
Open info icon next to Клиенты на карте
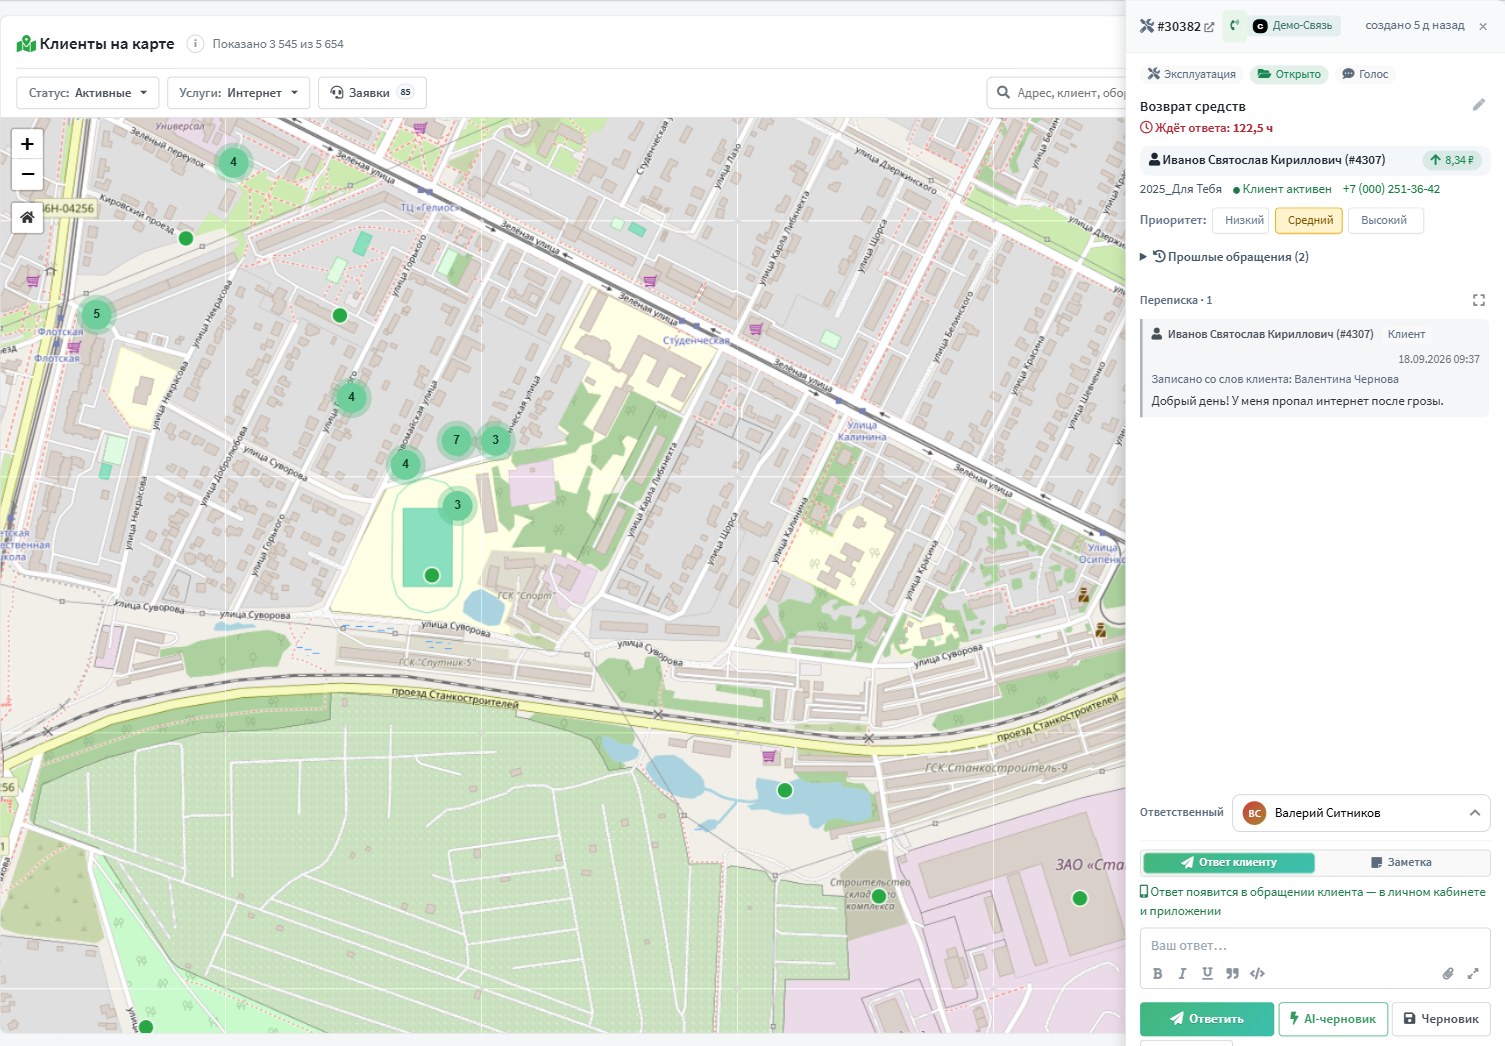(195, 44)
